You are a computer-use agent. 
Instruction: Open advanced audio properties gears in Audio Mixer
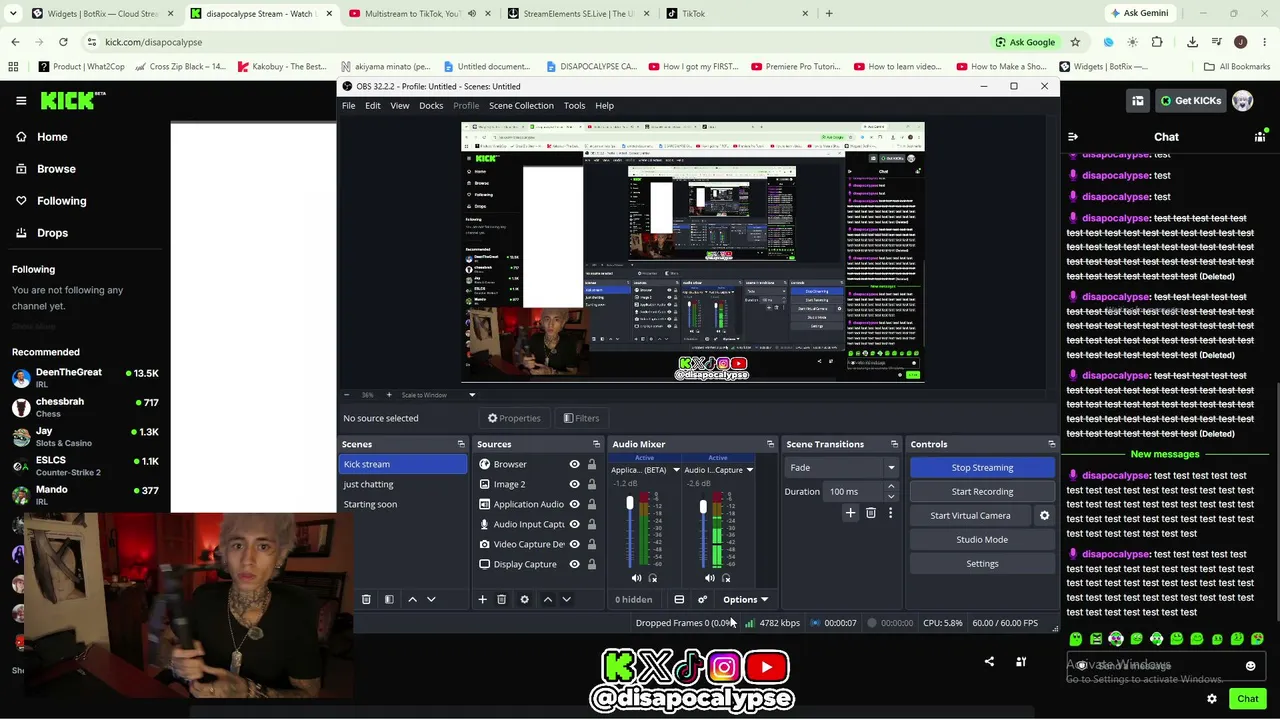coord(702,599)
